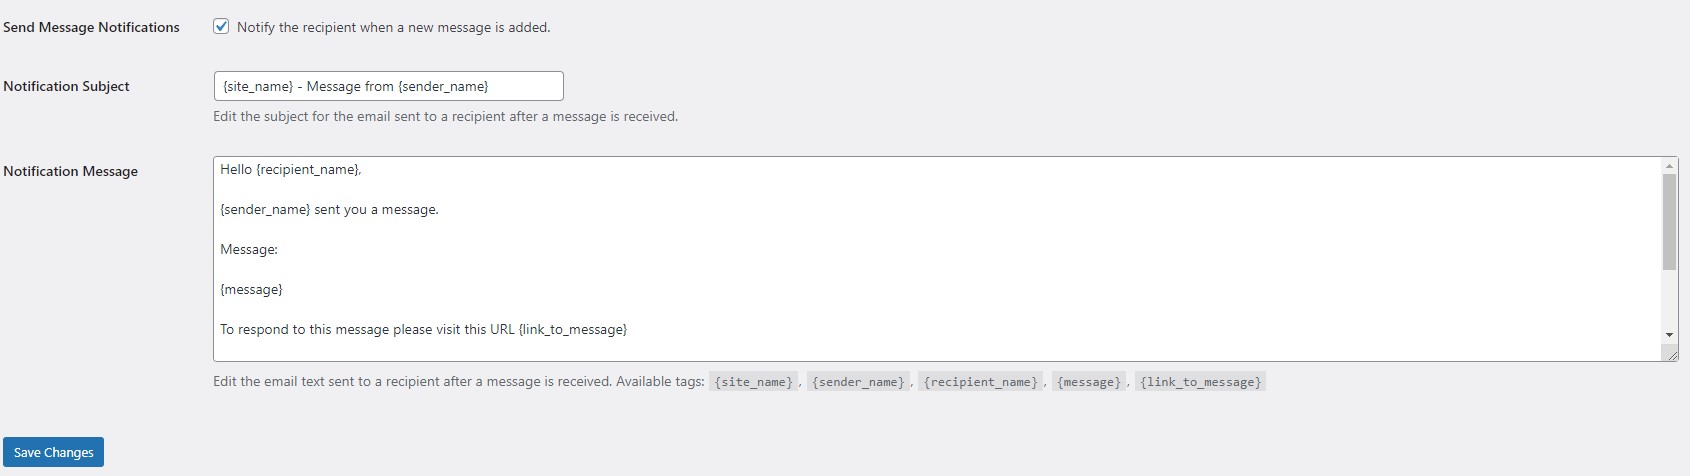This screenshot has height=476, width=1690.
Task: Click the Notification Subject input field
Action: coord(388,86)
